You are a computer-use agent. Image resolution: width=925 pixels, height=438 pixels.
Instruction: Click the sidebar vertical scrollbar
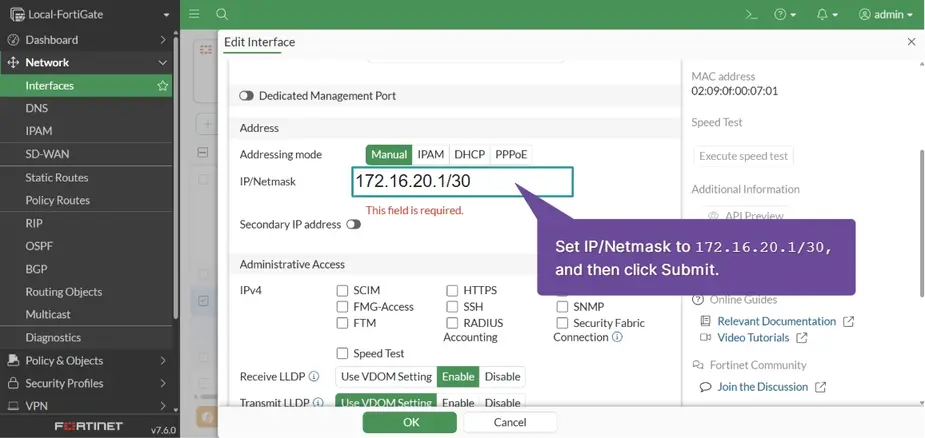[175, 177]
